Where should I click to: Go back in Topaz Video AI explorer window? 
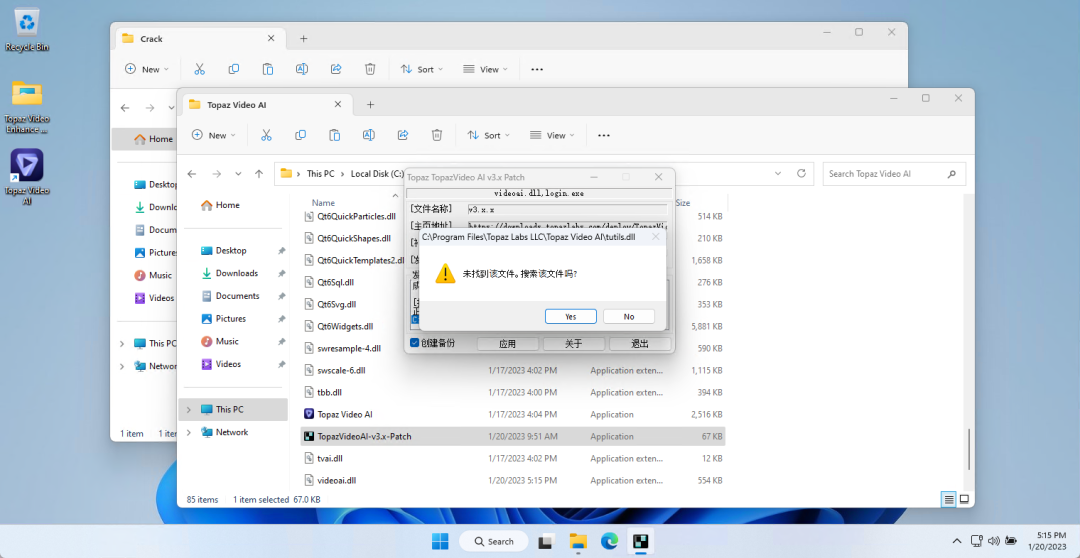pyautogui.click(x=192, y=174)
